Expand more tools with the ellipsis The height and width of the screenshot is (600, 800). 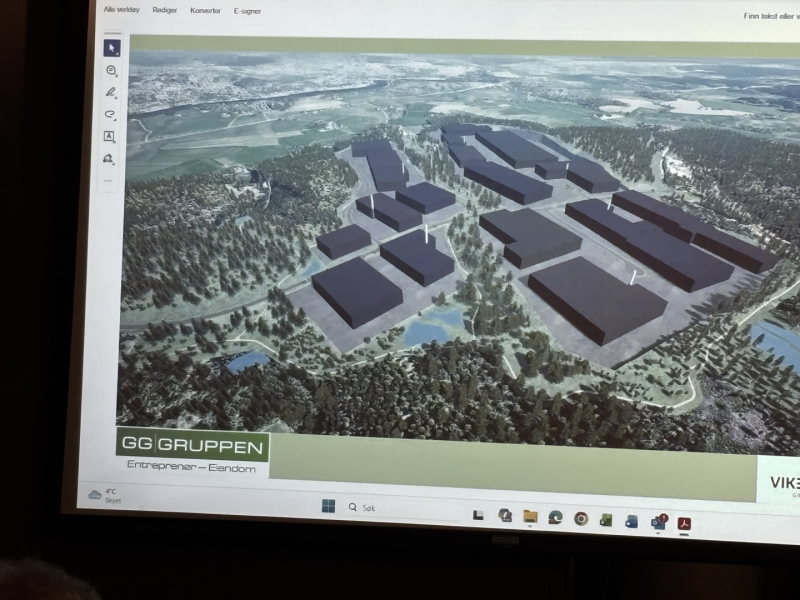point(108,180)
